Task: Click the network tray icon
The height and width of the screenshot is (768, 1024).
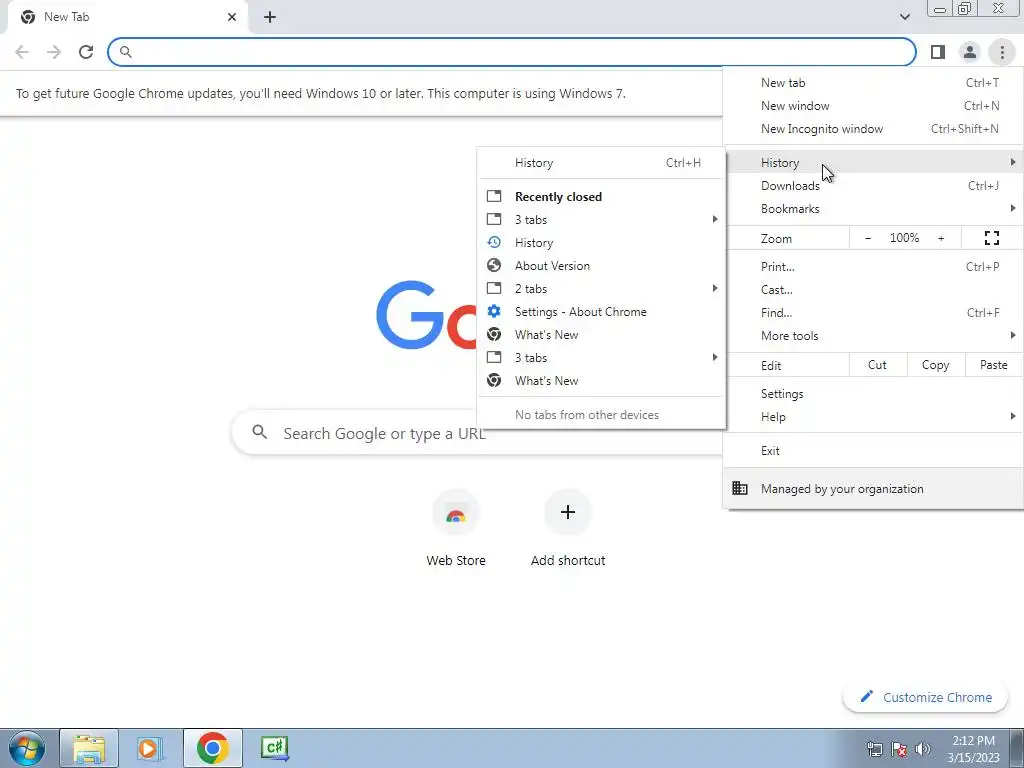Action: tap(874, 748)
